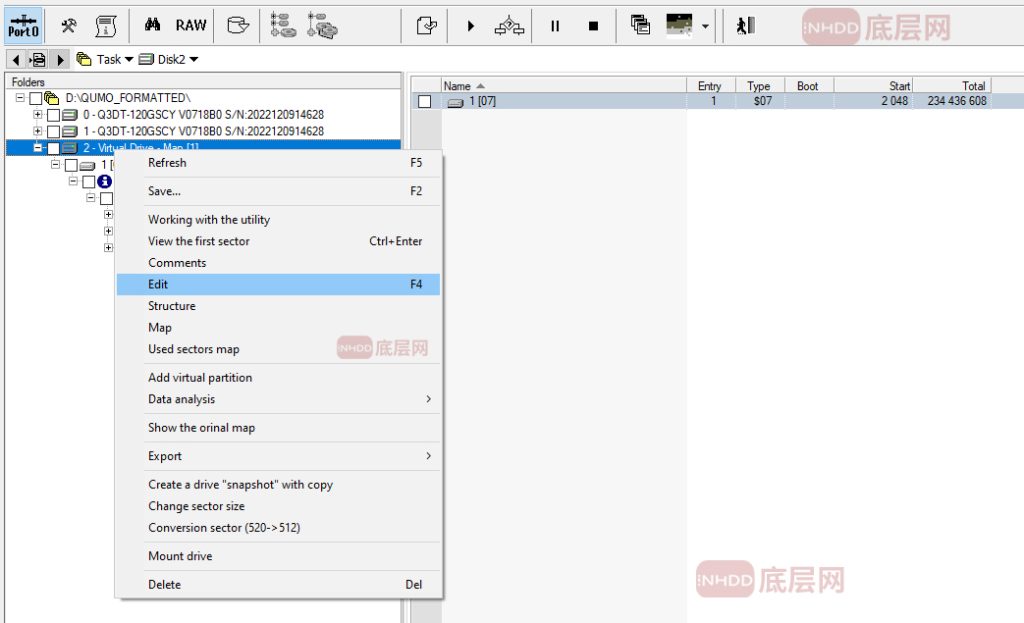Click the Port 0 toolbar button

24,26
